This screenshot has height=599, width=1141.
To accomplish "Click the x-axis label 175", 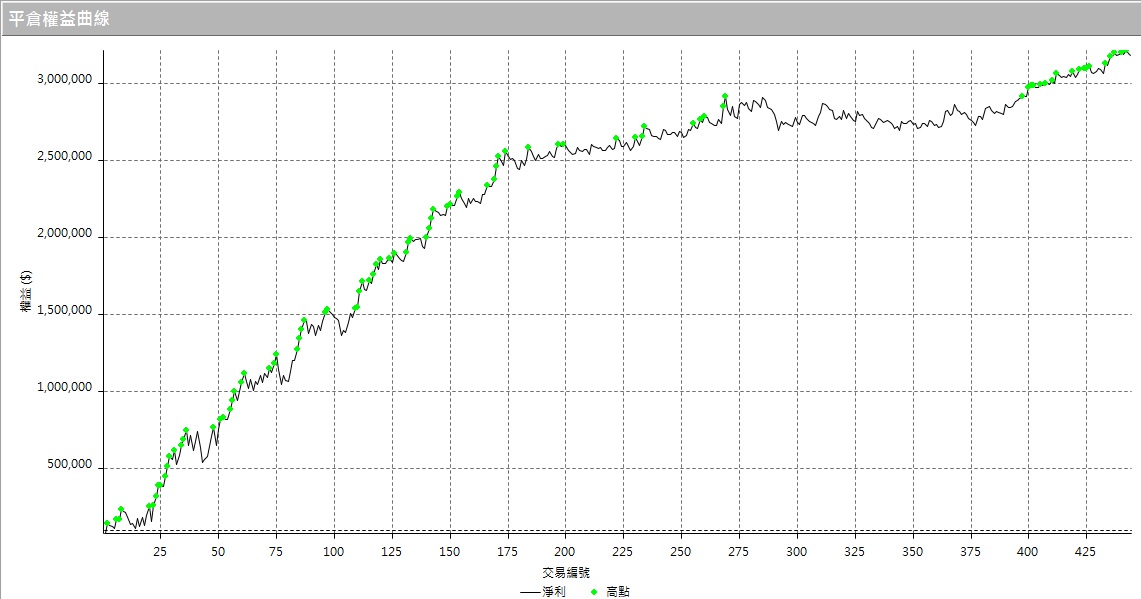I will [x=507, y=552].
